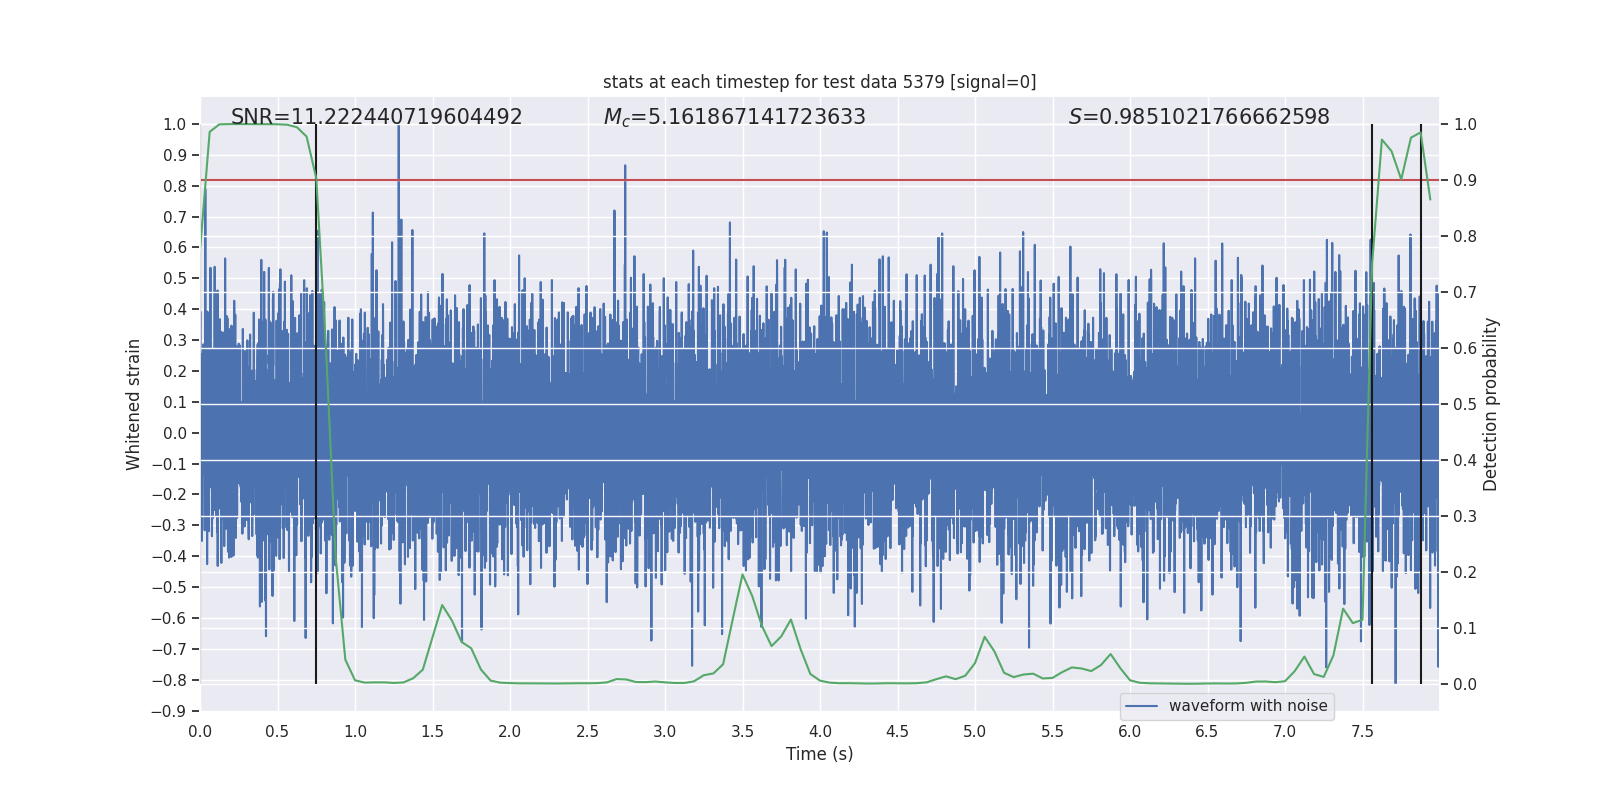The height and width of the screenshot is (800, 1600).
Task: Click the 3.5 tick label on the time axis
Action: pos(742,732)
